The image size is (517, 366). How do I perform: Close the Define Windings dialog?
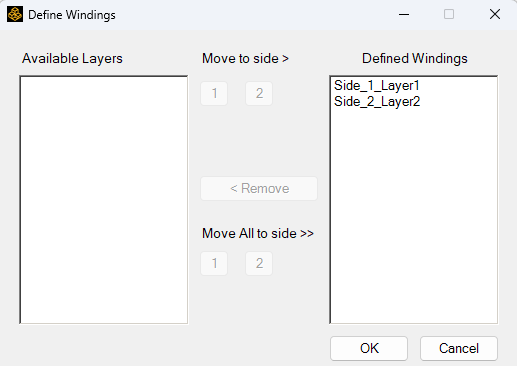point(495,14)
